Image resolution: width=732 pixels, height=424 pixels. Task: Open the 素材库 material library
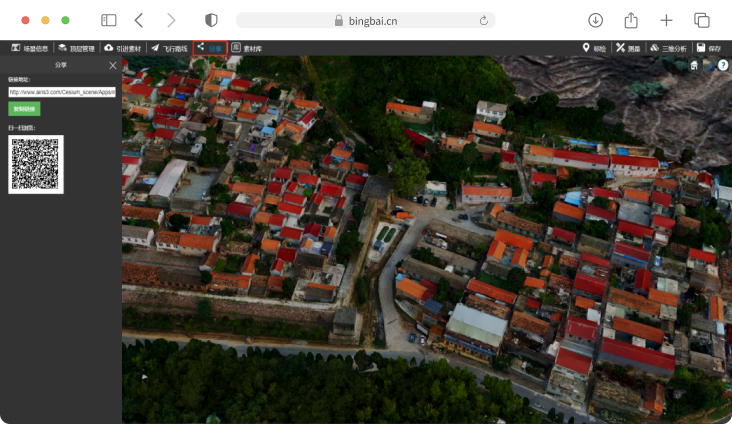click(246, 48)
